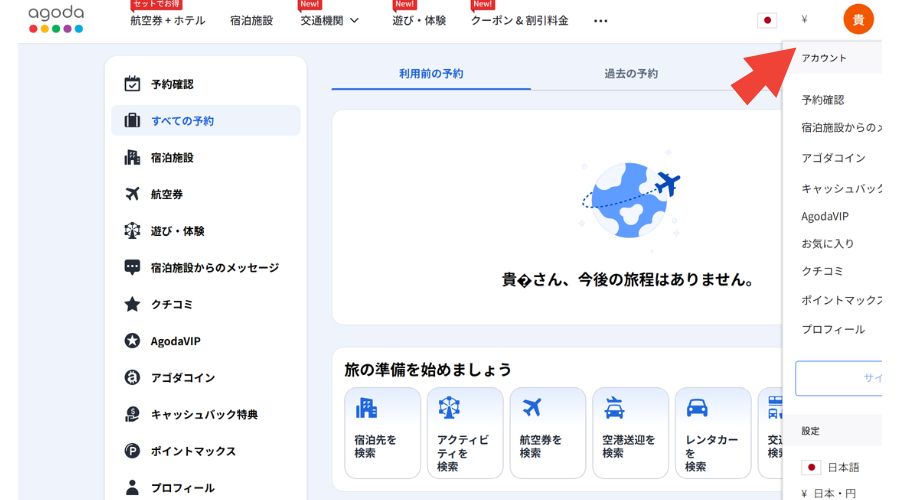Click the キャッシュバック特典 money icon in sidebar
900x500 pixels.
pos(132,414)
